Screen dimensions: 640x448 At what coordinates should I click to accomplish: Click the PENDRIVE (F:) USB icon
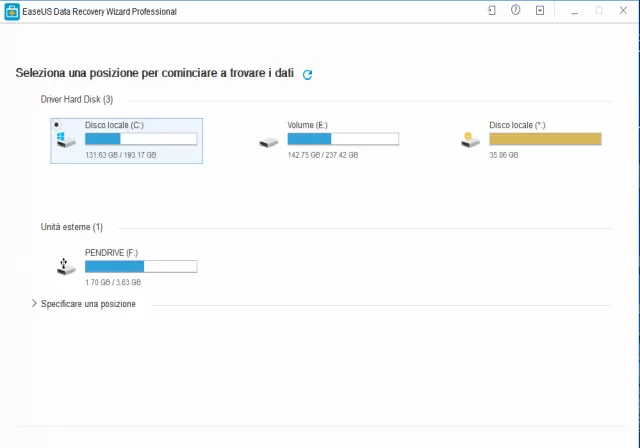(x=66, y=266)
